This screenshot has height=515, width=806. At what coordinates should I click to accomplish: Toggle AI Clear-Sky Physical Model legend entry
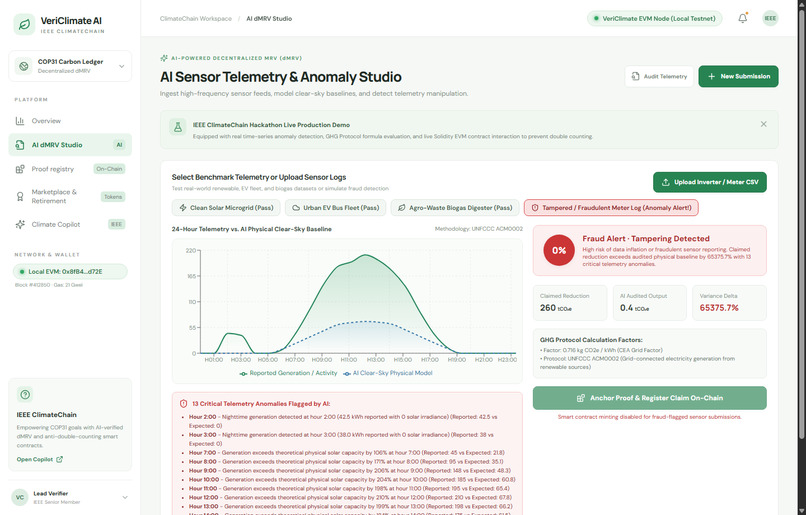pos(388,373)
